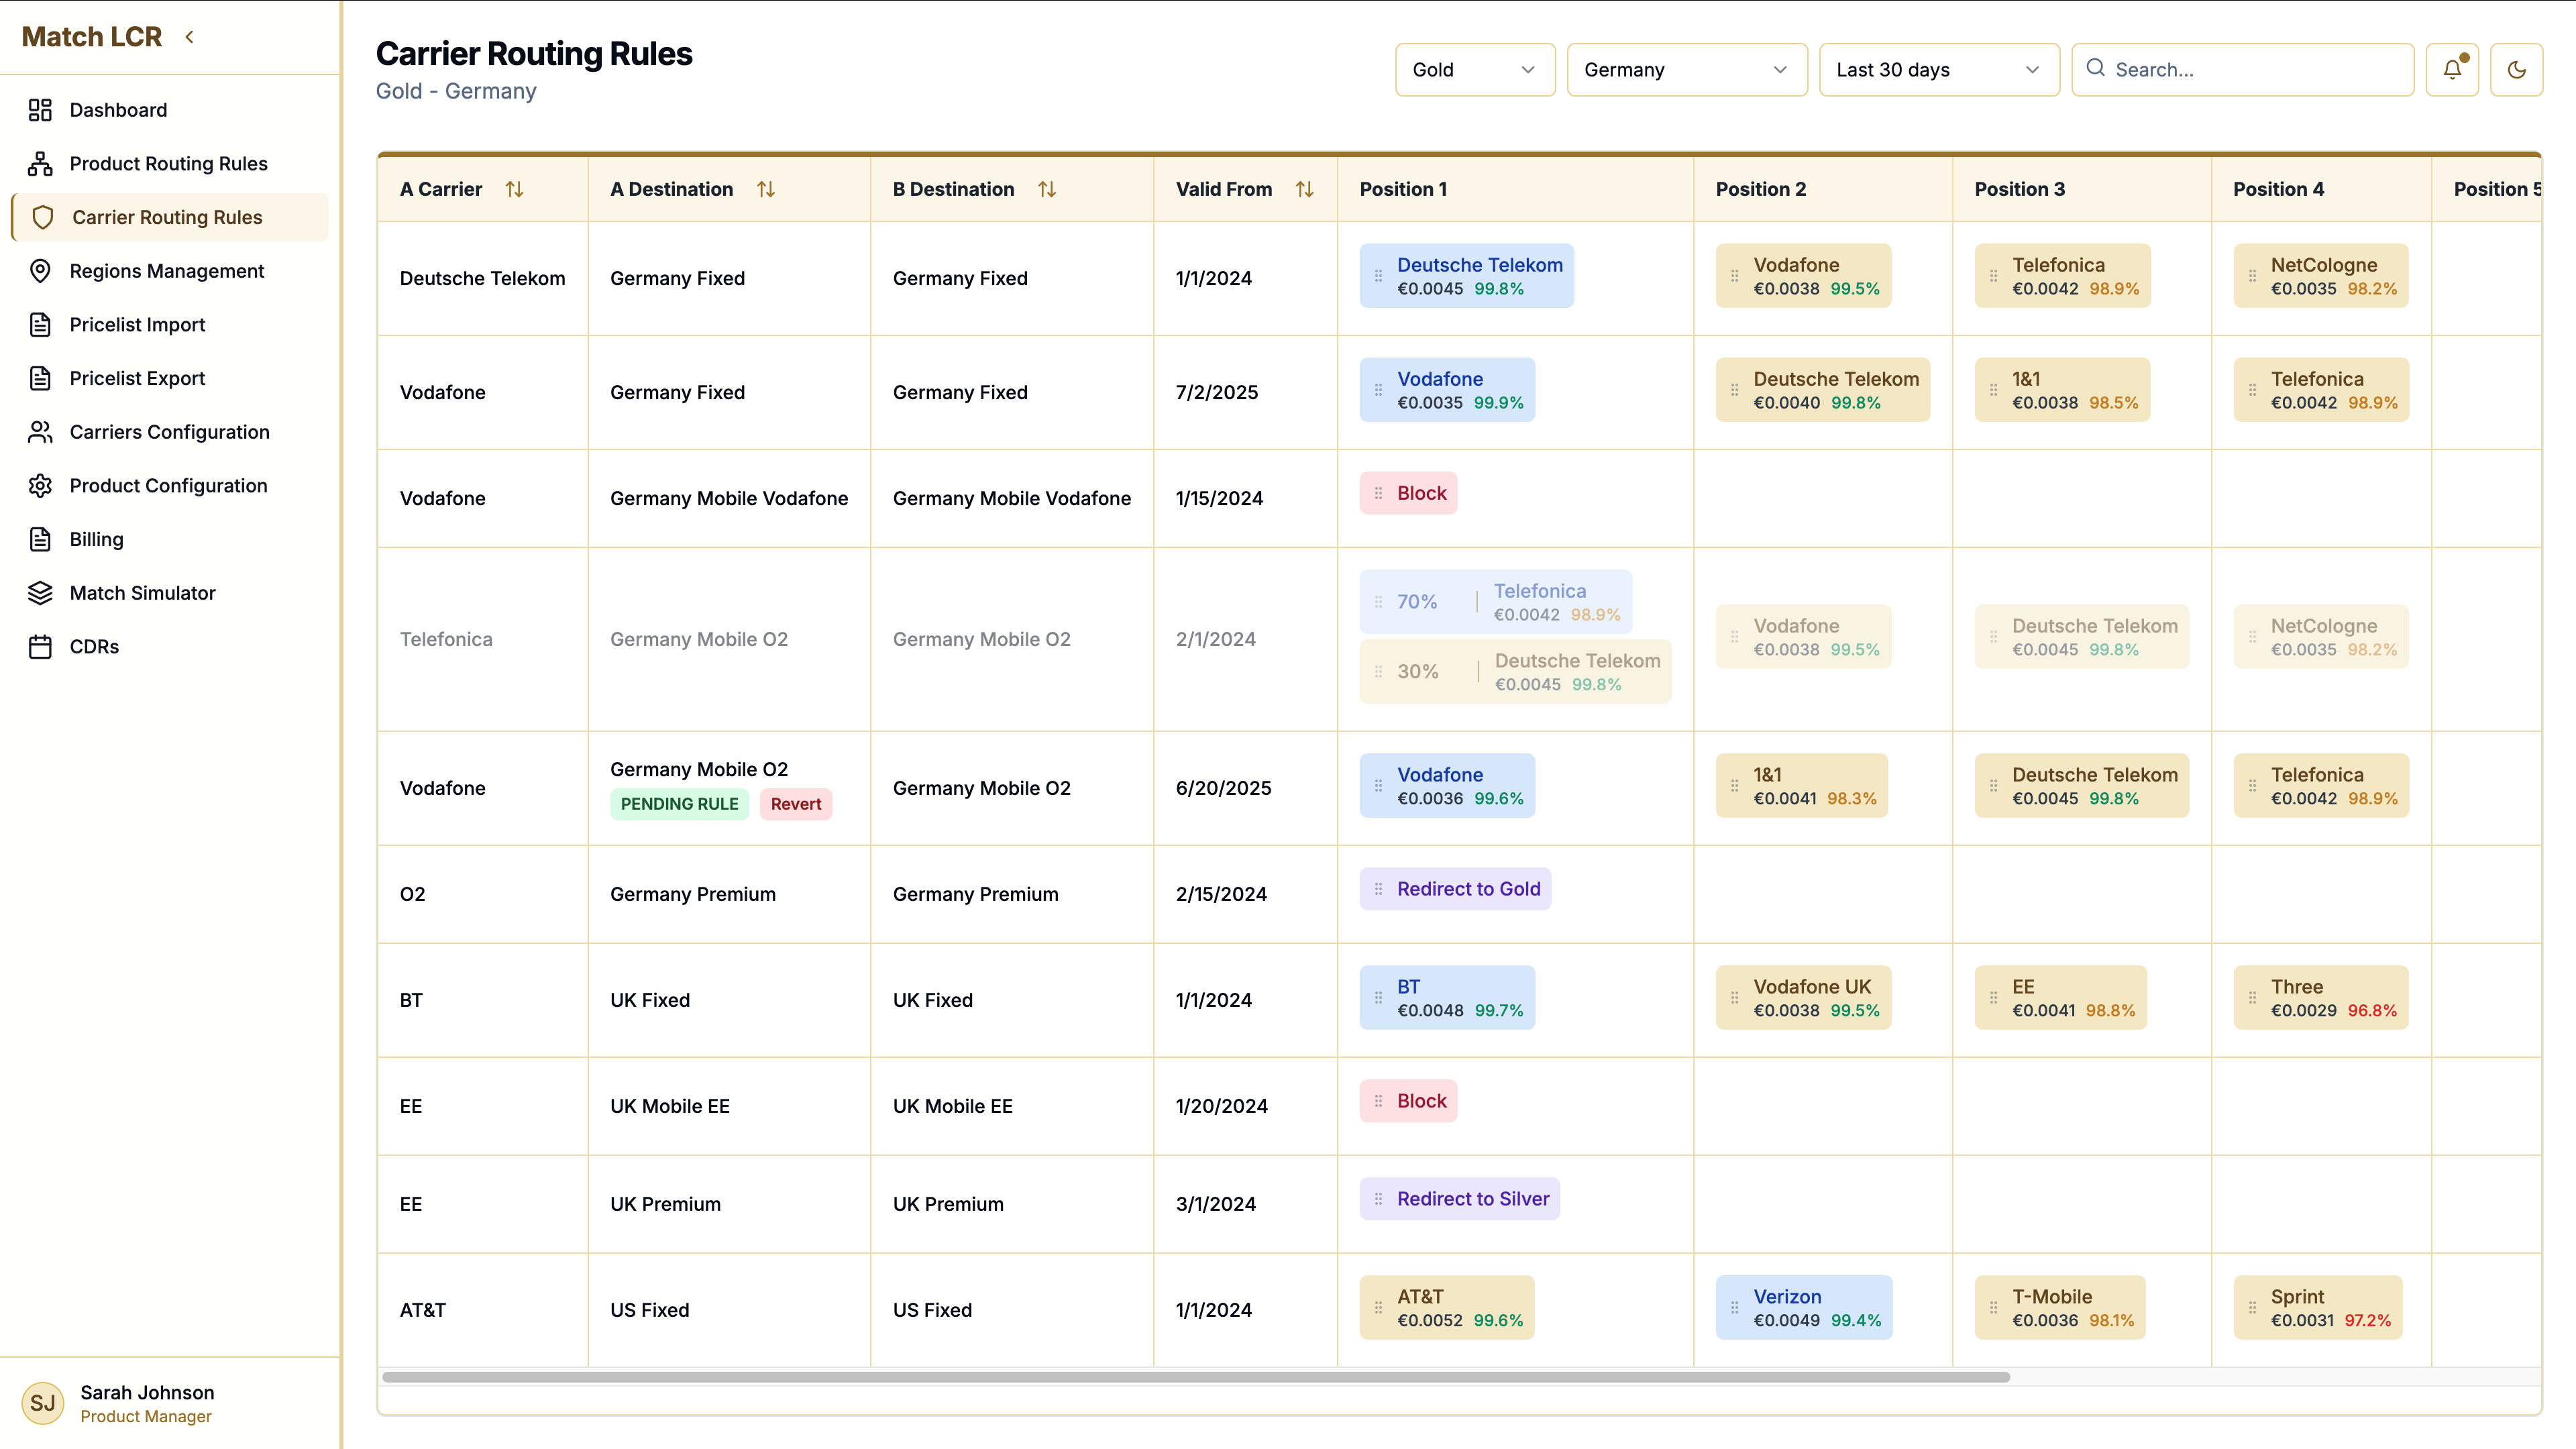Sort by B Destination column

(1047, 189)
